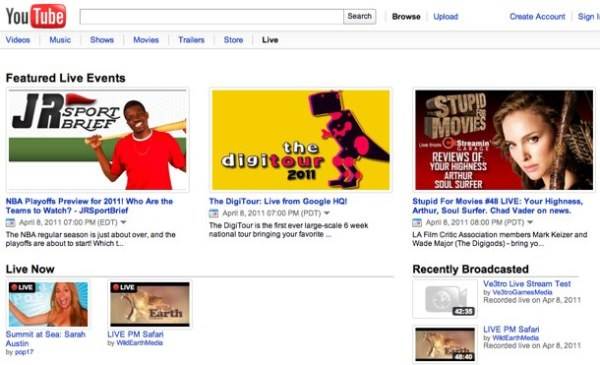Open WildEarthMedia channel under Live Now
Viewport: 600px width, 365px height.
click(140, 343)
